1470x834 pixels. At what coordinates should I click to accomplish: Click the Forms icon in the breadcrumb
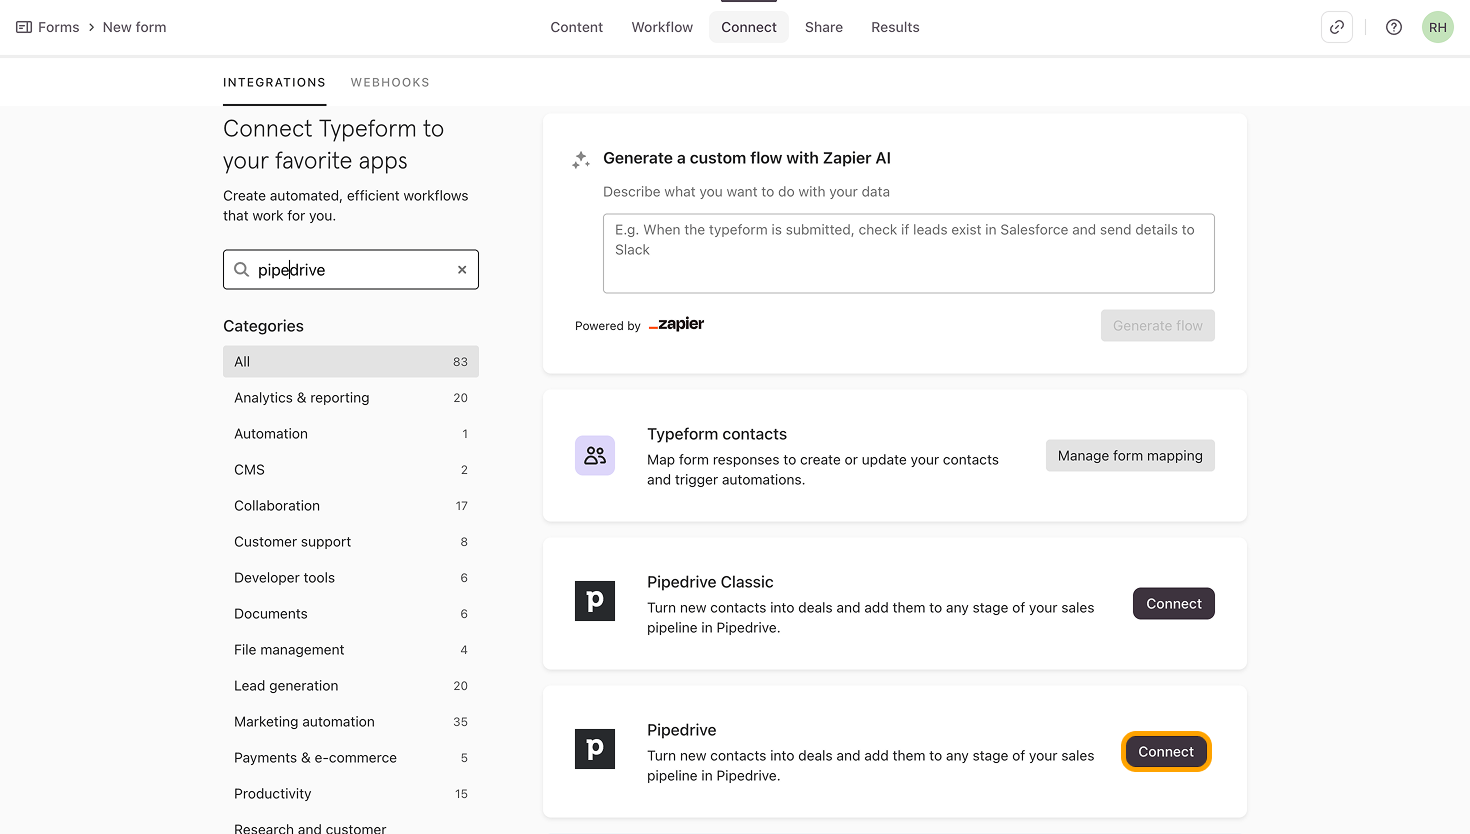pos(24,27)
